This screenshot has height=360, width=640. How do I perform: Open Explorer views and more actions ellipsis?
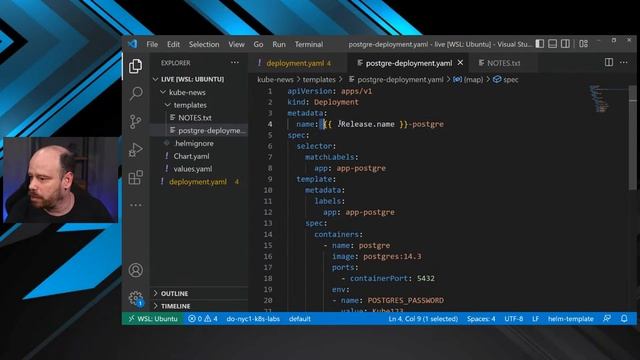pyautogui.click(x=235, y=62)
